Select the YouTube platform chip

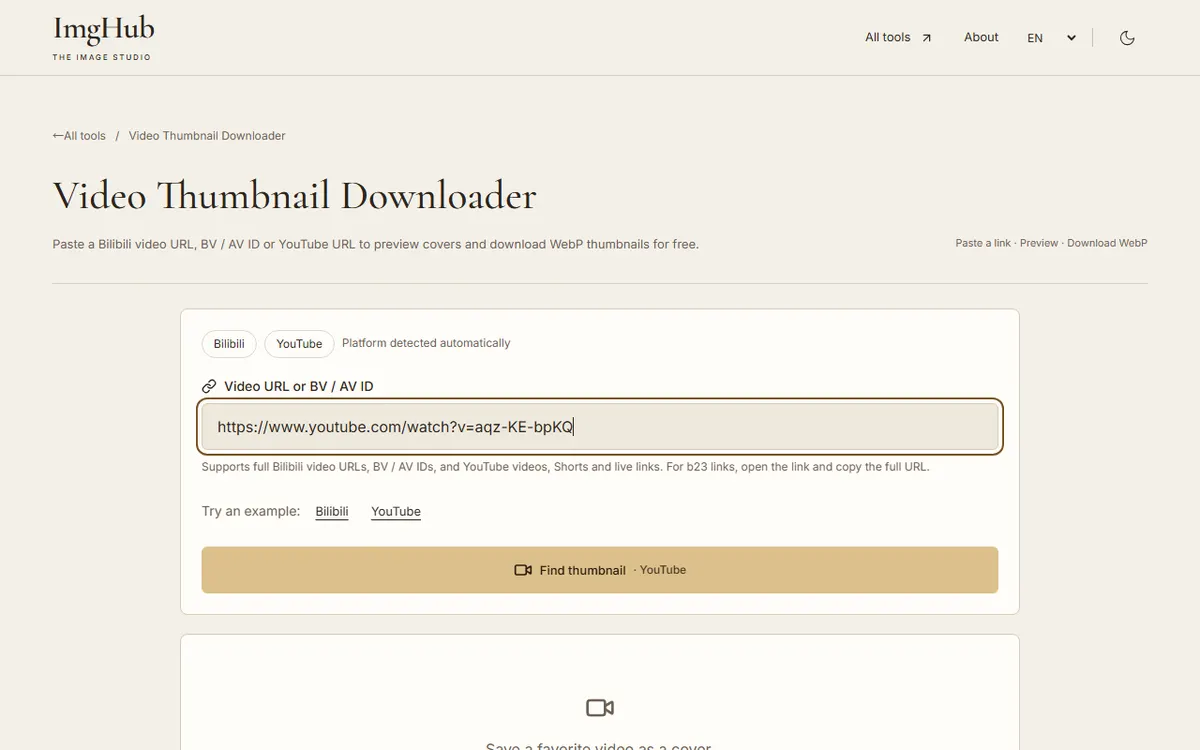tap(299, 344)
